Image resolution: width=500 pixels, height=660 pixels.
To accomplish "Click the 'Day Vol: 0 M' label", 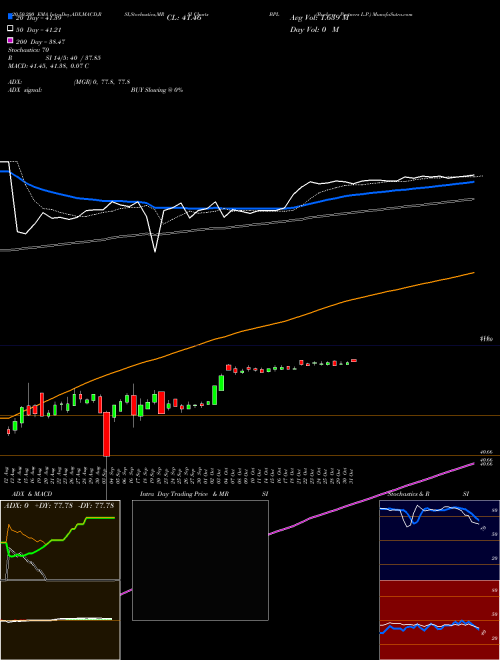I will (314, 30).
